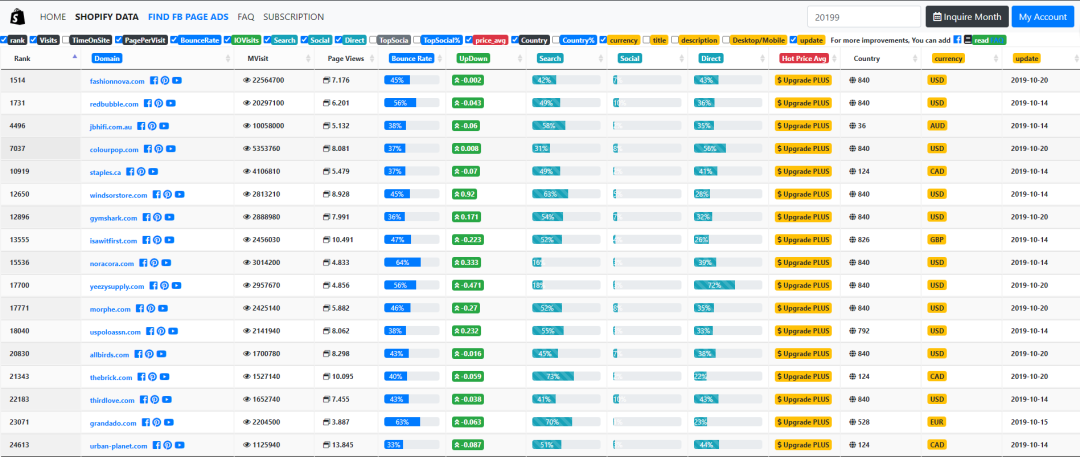Click the eye icon beside 22564700
This screenshot has width=1080, height=457.
coord(247,81)
